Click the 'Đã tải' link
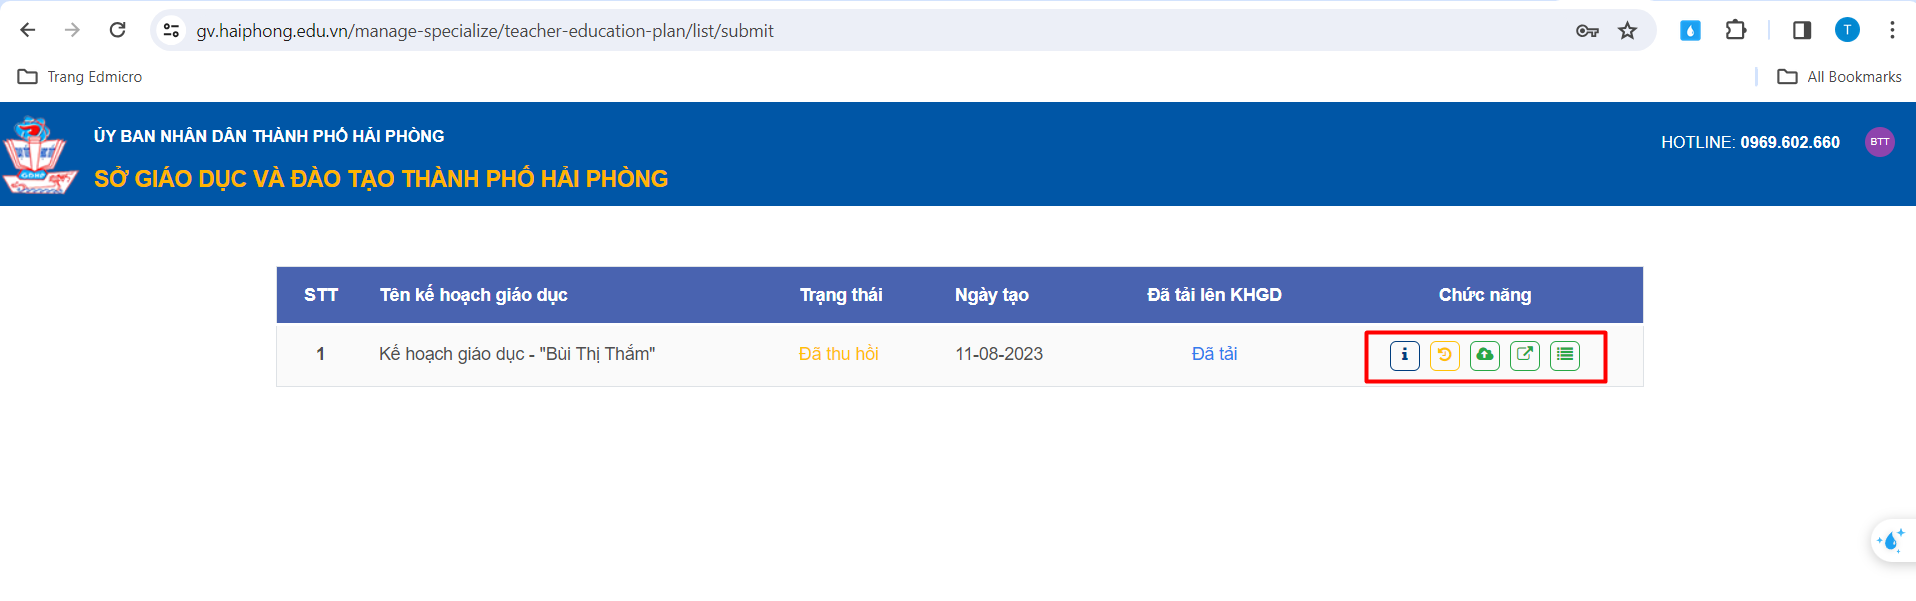Viewport: 1916px width, 601px height. click(1214, 354)
